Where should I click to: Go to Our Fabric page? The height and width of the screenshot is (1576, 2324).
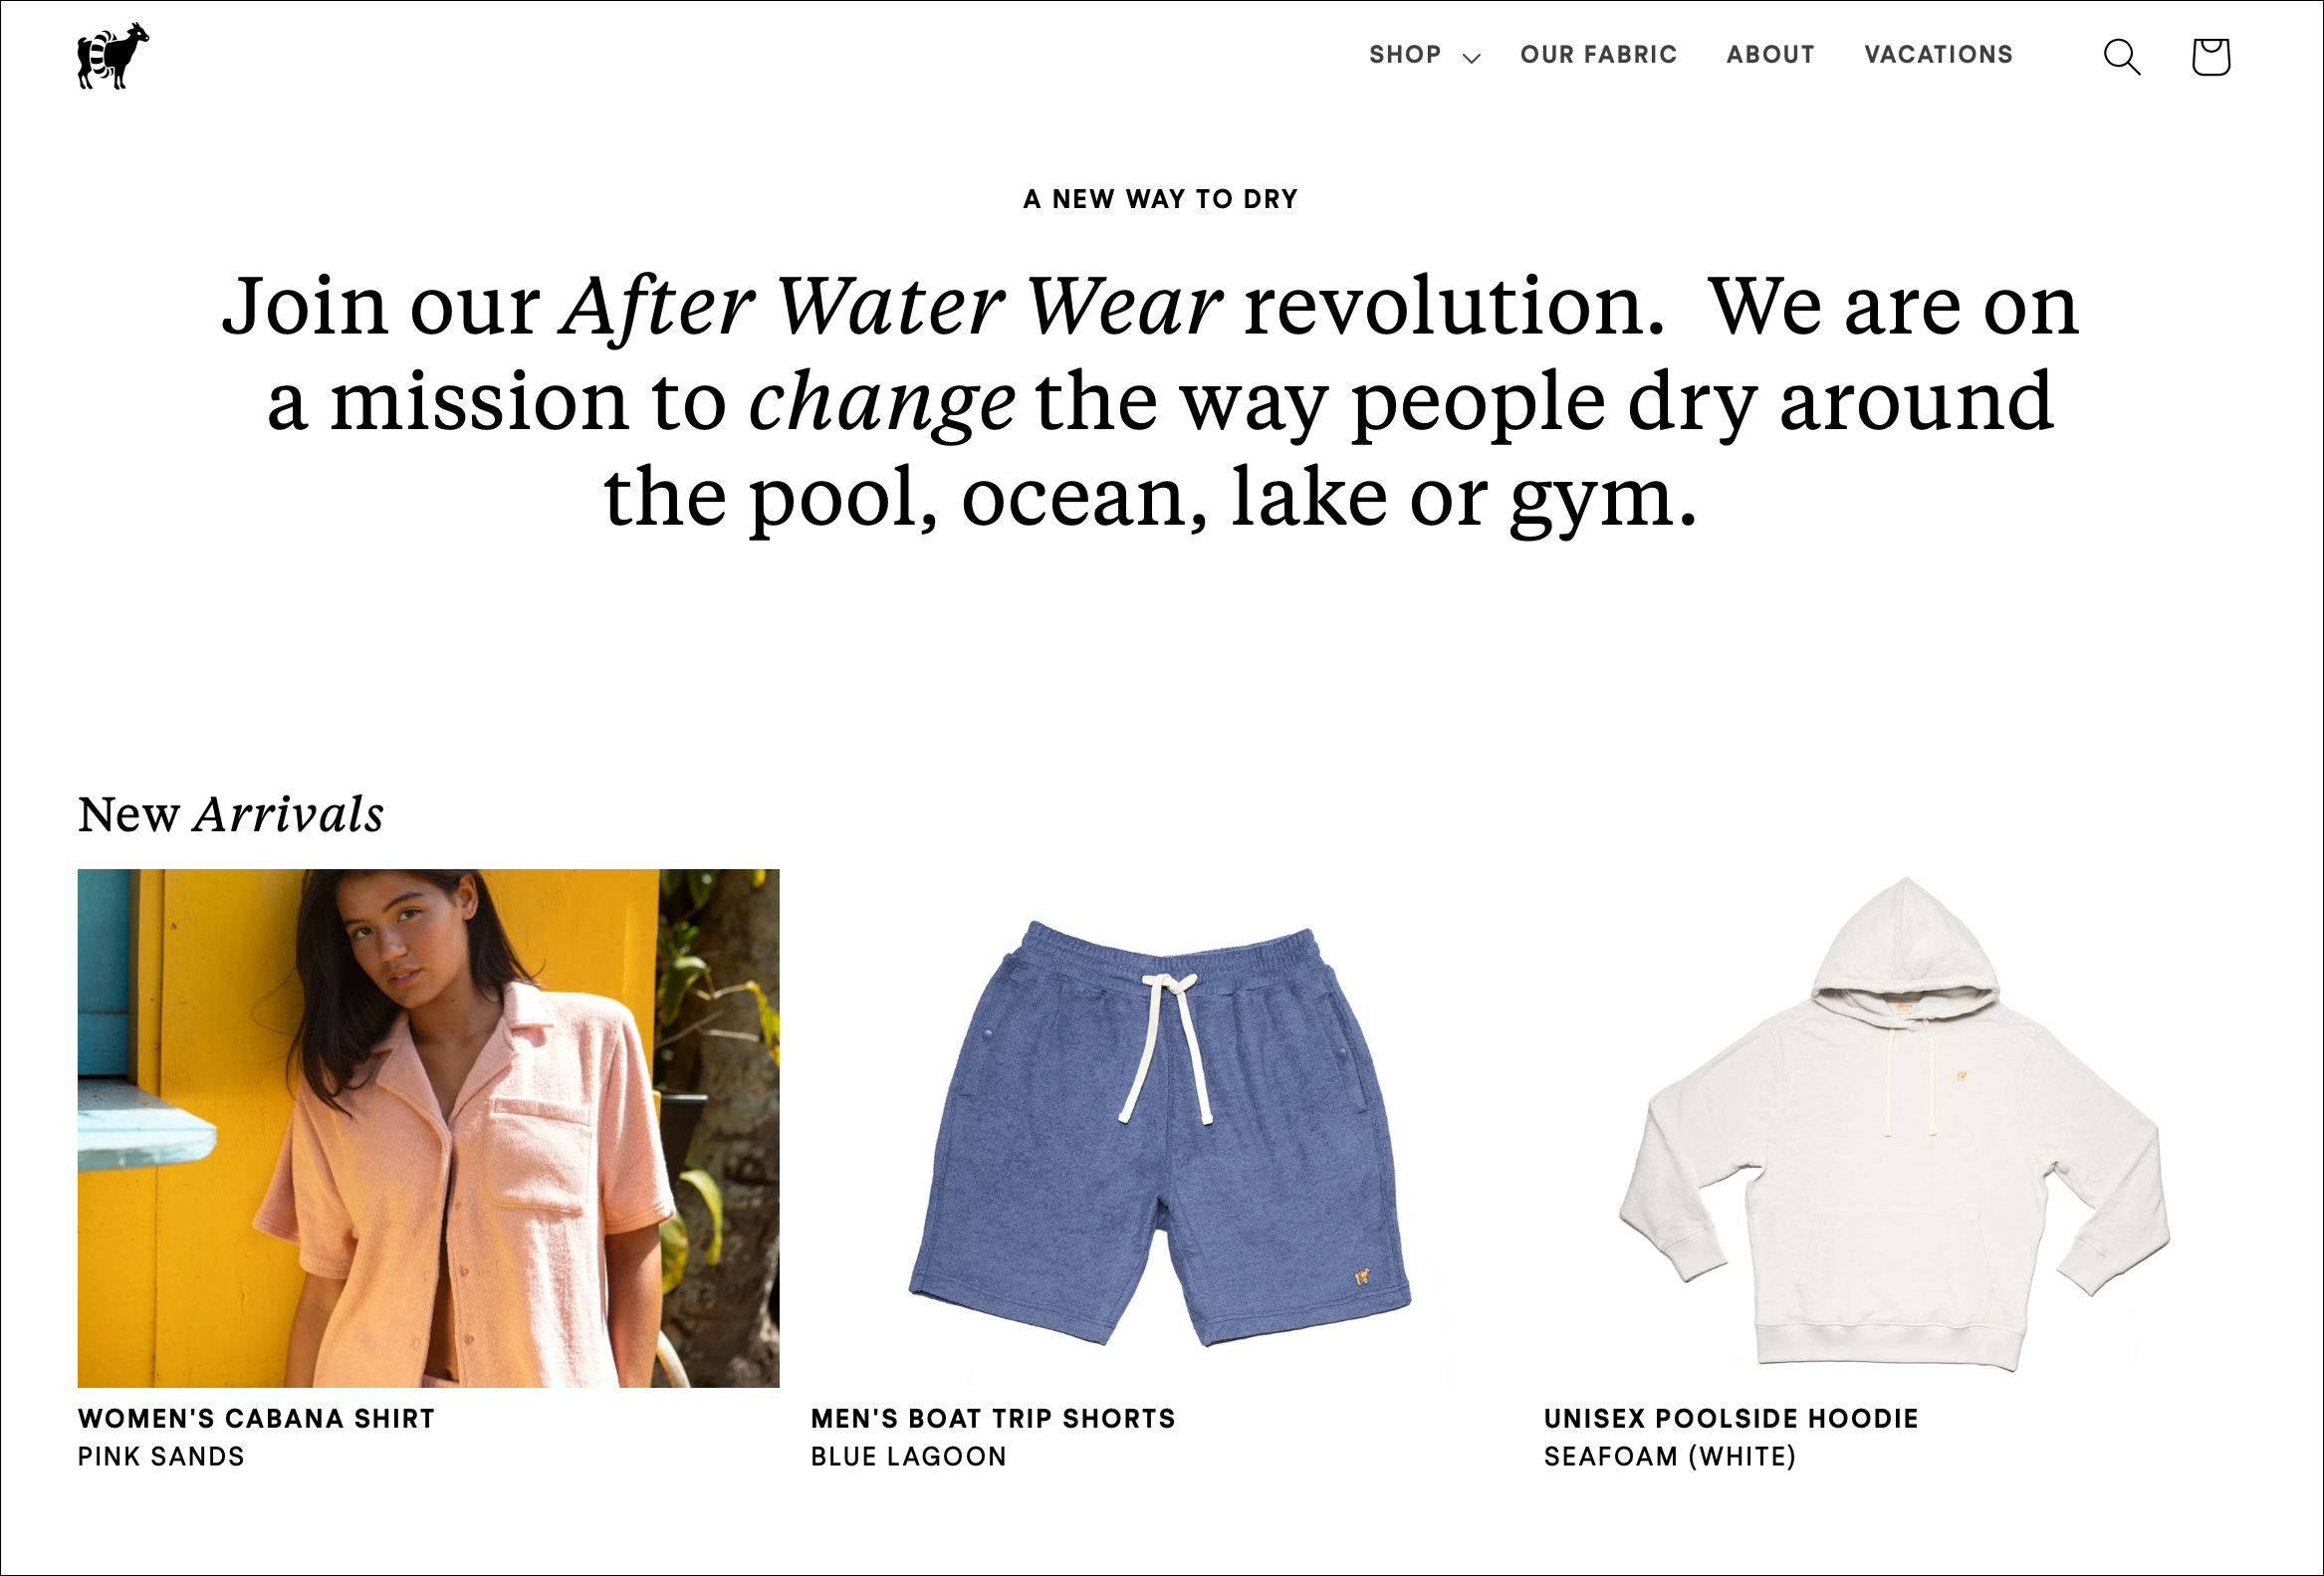tap(1598, 55)
